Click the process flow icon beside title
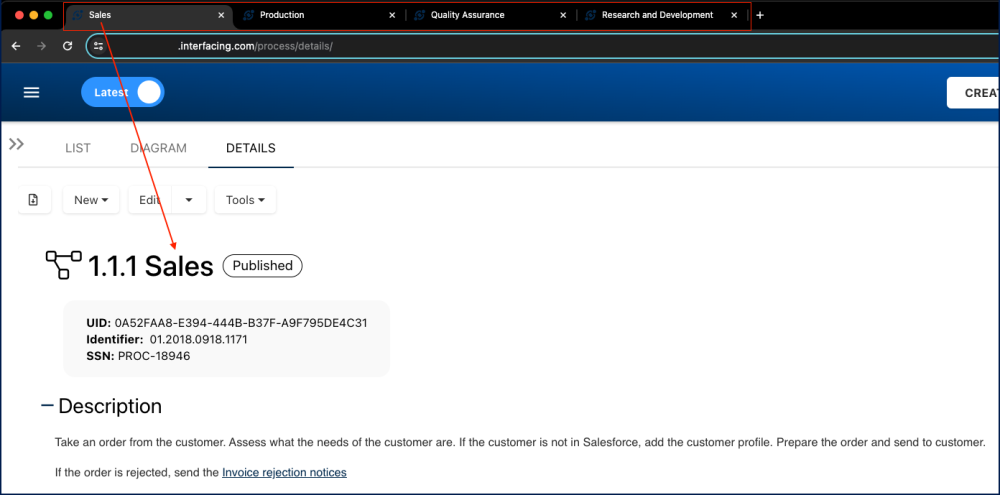The width and height of the screenshot is (1000, 495). point(64,265)
